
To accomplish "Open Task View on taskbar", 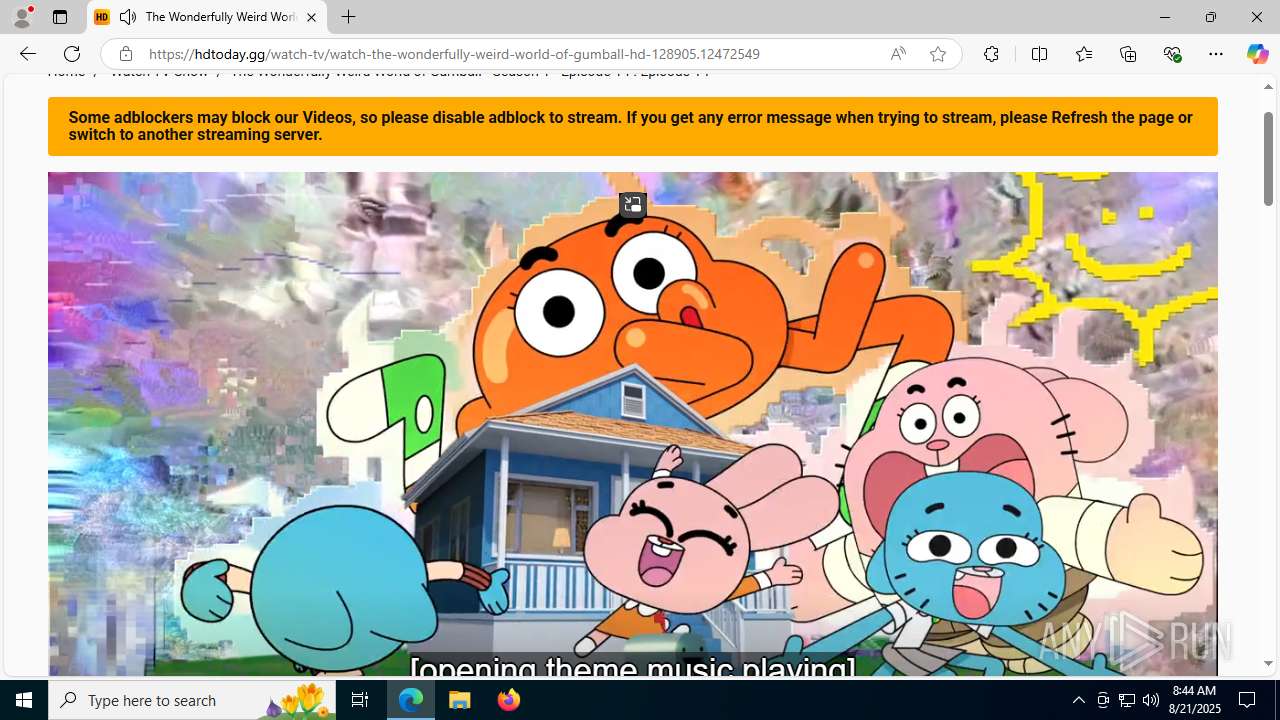I will 360,700.
